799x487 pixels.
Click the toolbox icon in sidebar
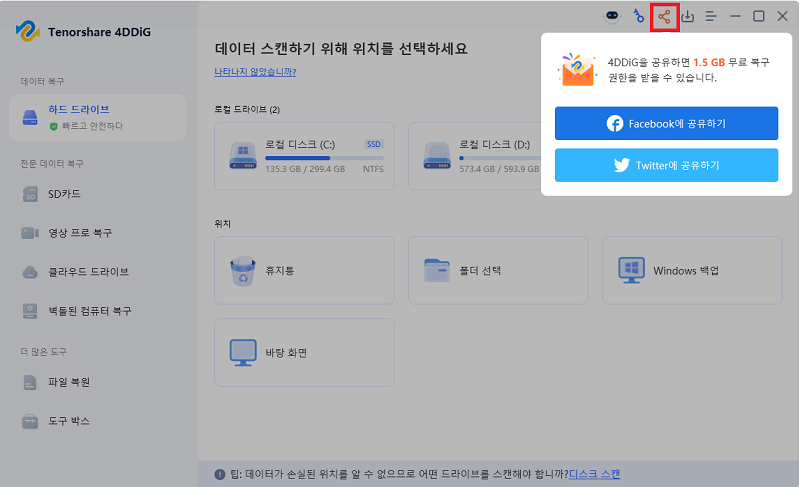coord(30,421)
